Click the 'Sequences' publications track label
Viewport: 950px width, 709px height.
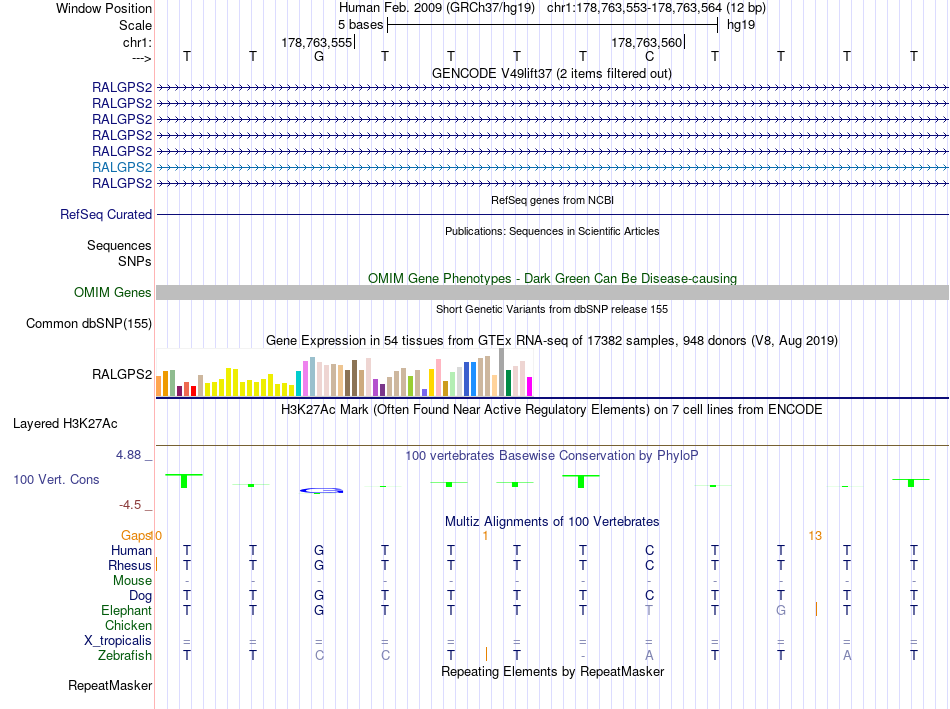(x=119, y=245)
